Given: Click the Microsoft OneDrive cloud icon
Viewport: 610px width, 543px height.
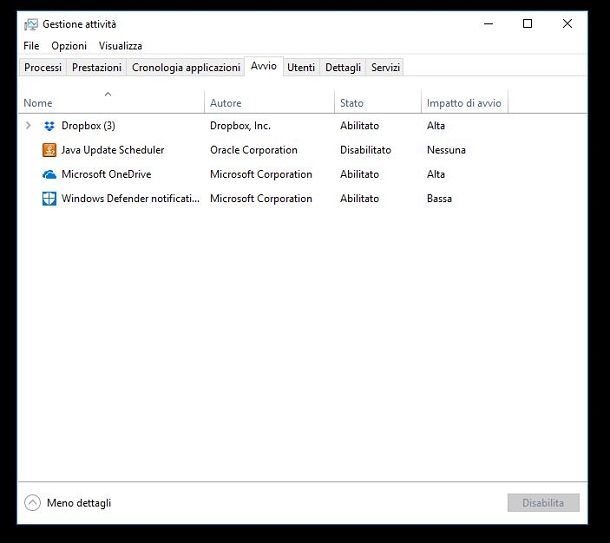Looking at the screenshot, I should (x=49, y=175).
